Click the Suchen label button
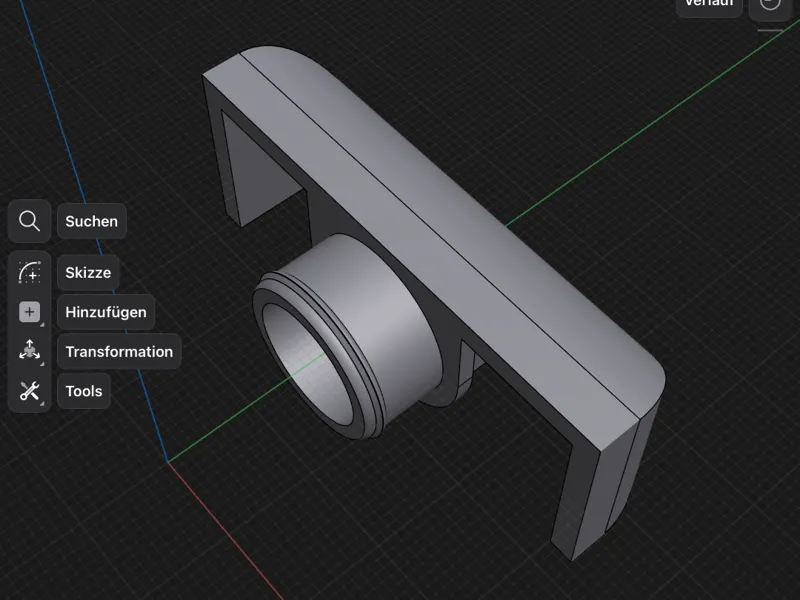Screen dimensions: 800x600 [x=92, y=221]
